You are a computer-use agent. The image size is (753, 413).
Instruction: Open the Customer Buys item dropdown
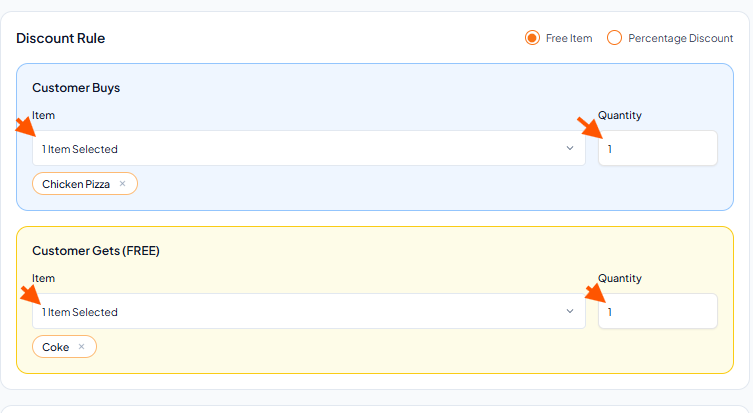point(309,148)
